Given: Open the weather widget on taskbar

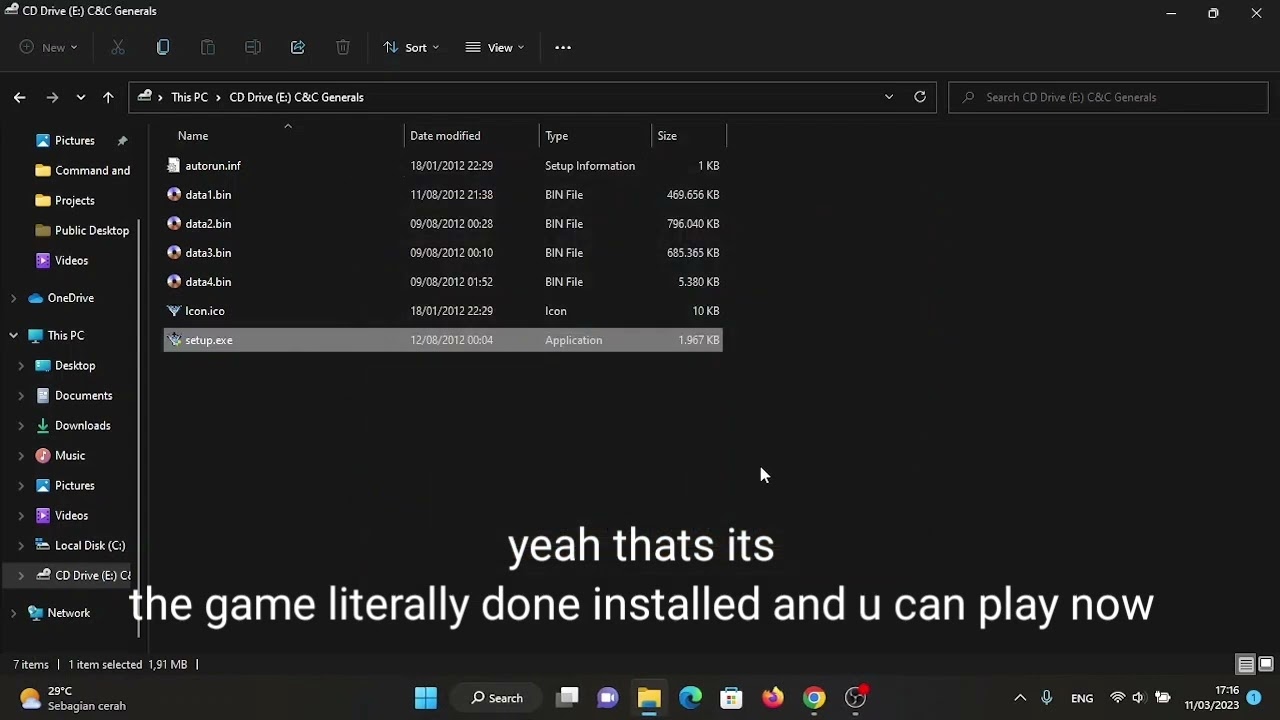Looking at the screenshot, I should coord(72,698).
